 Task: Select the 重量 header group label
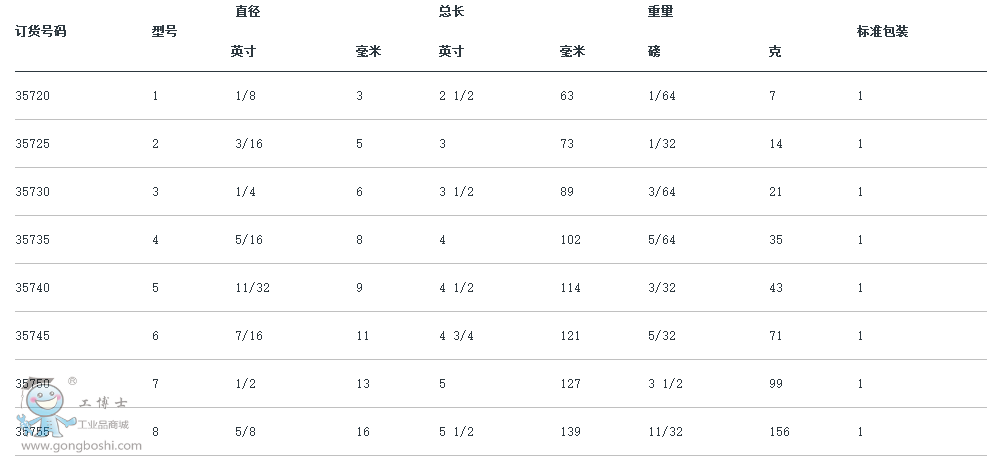660,12
